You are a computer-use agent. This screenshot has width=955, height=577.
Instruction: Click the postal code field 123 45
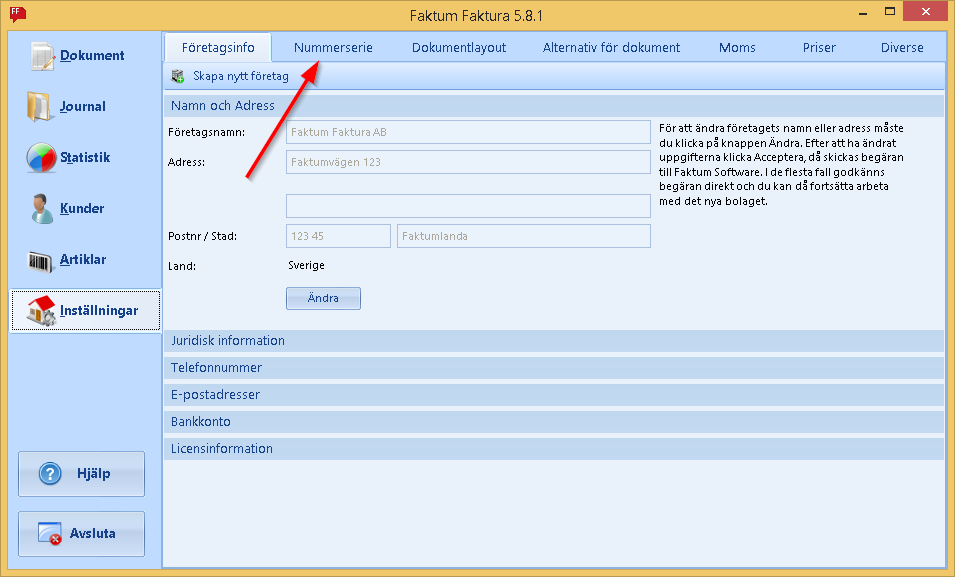click(338, 236)
